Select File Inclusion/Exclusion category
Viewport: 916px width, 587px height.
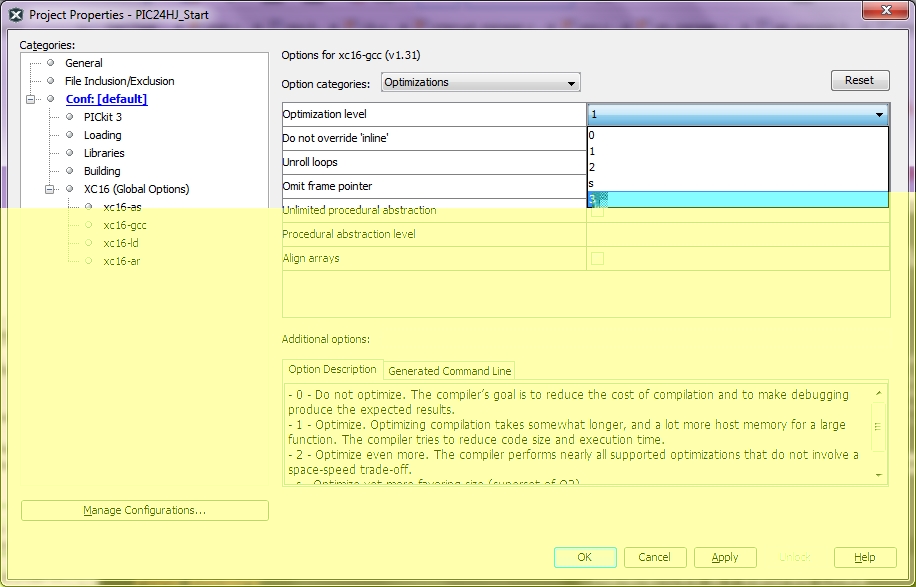(119, 81)
